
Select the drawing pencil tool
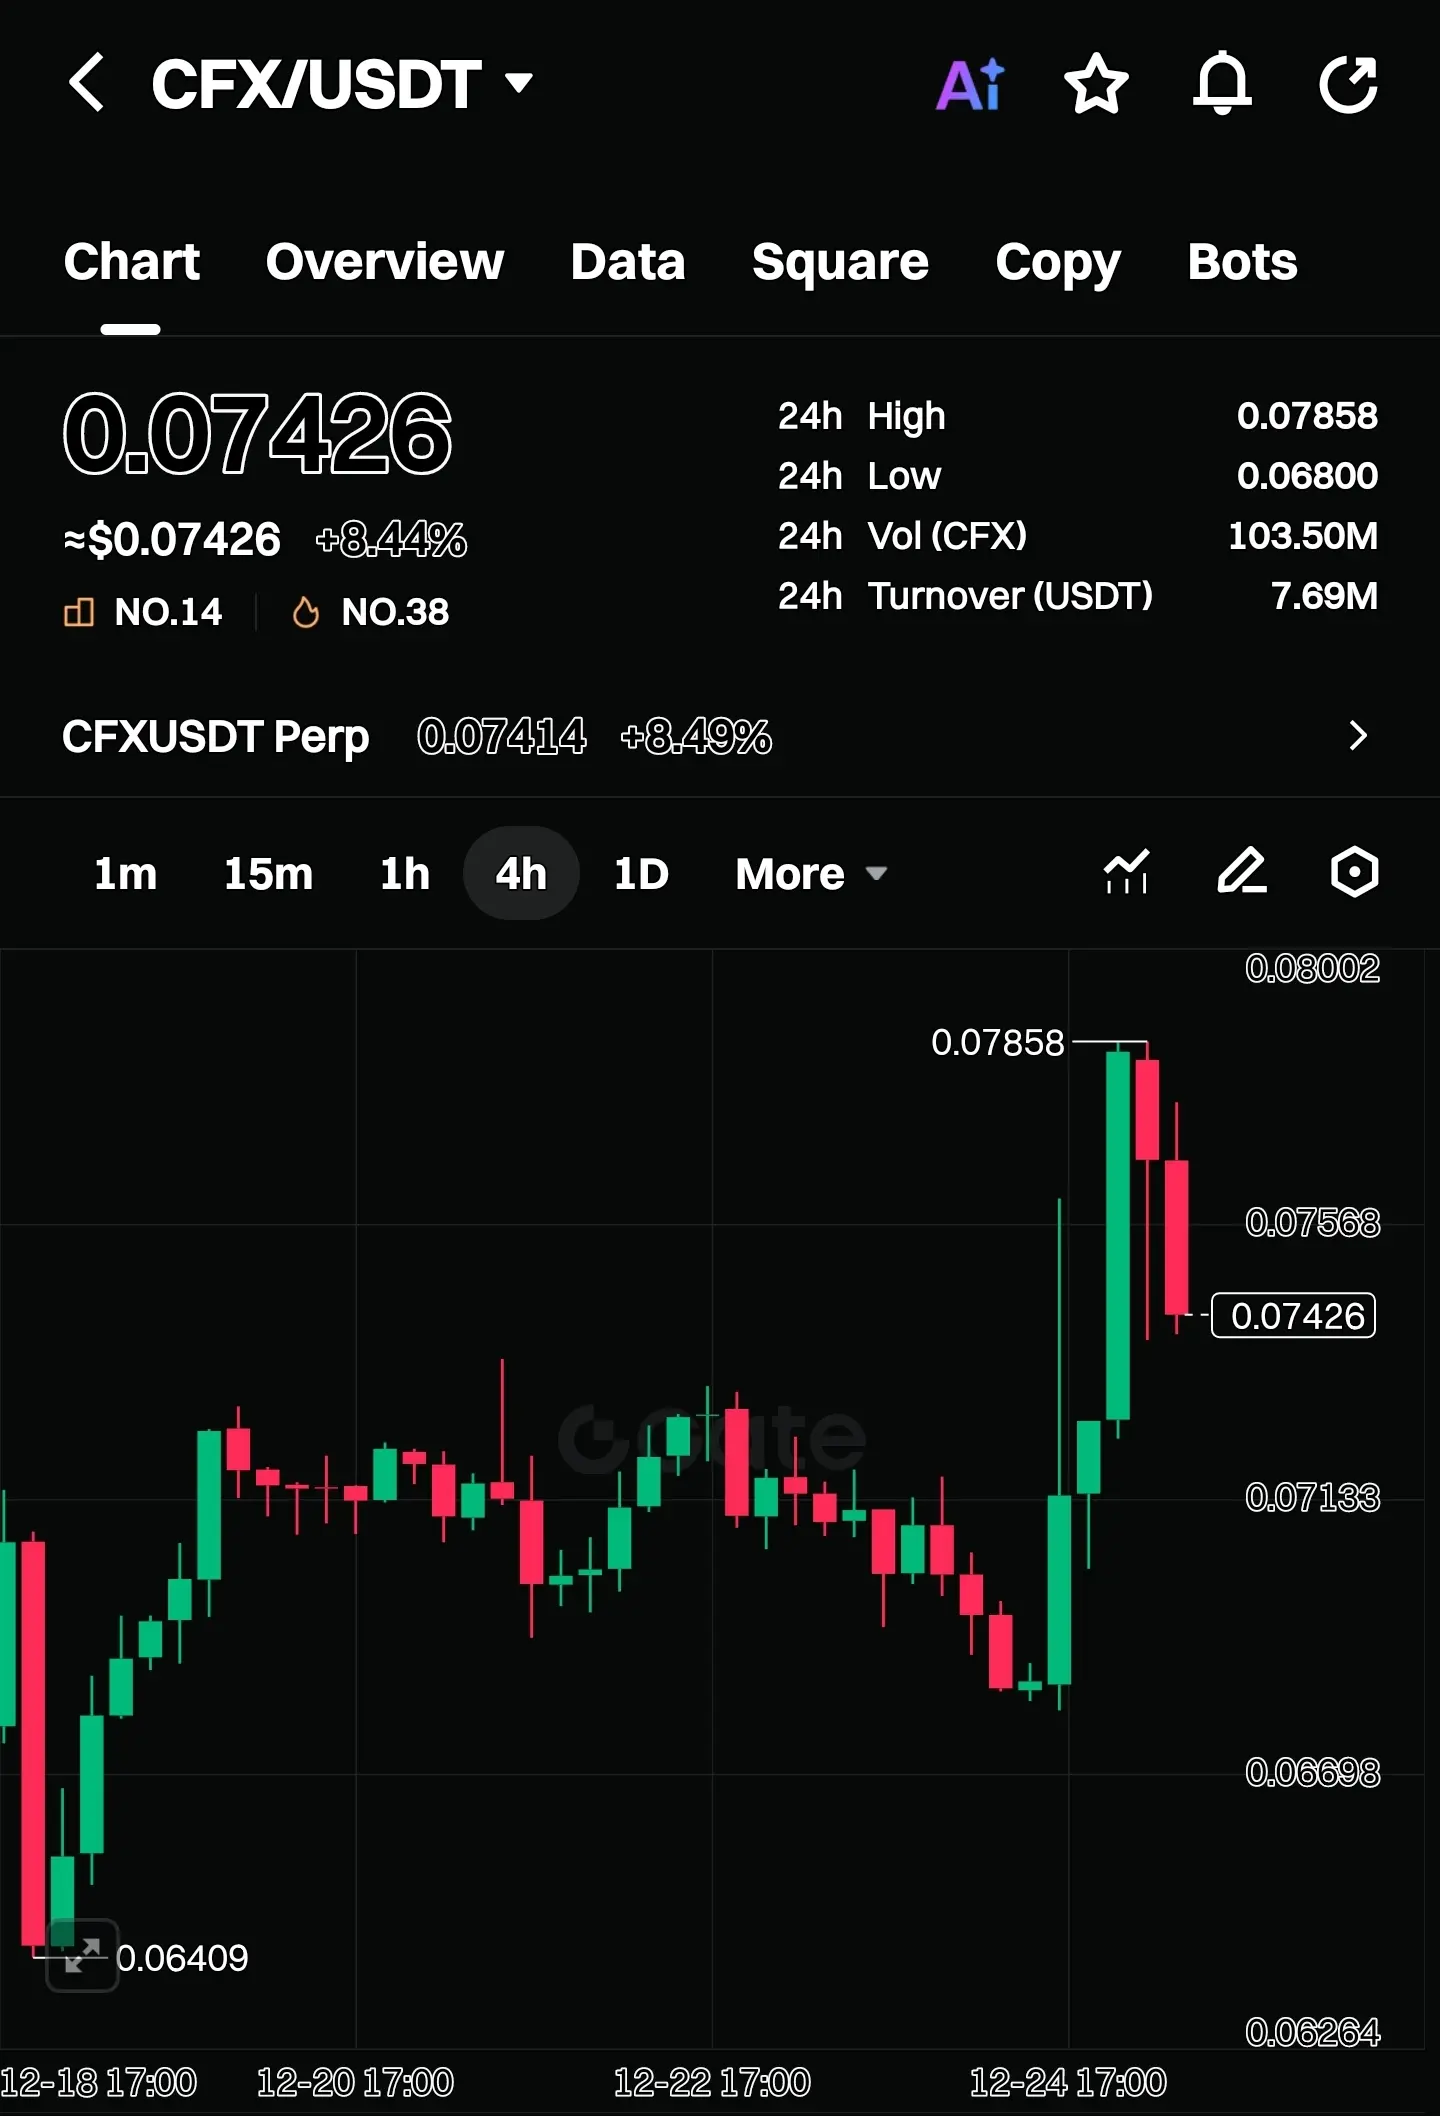[1242, 872]
